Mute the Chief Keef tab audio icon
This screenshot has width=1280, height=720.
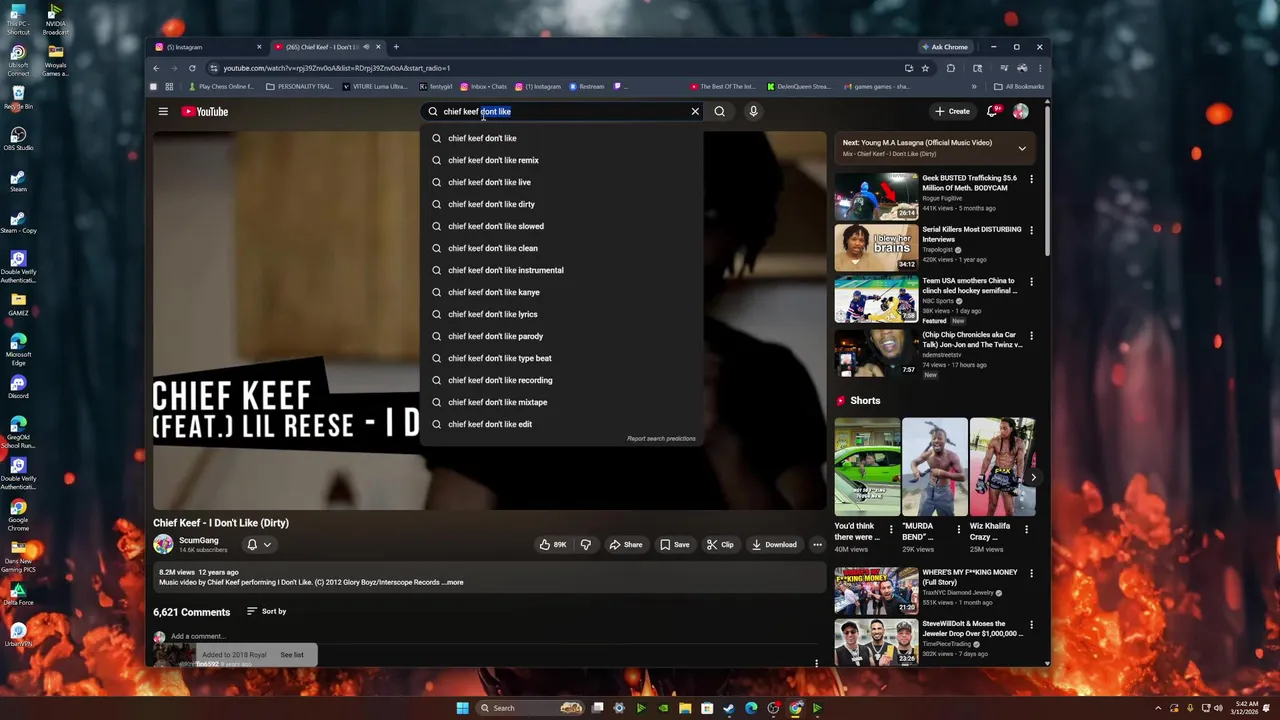point(366,47)
